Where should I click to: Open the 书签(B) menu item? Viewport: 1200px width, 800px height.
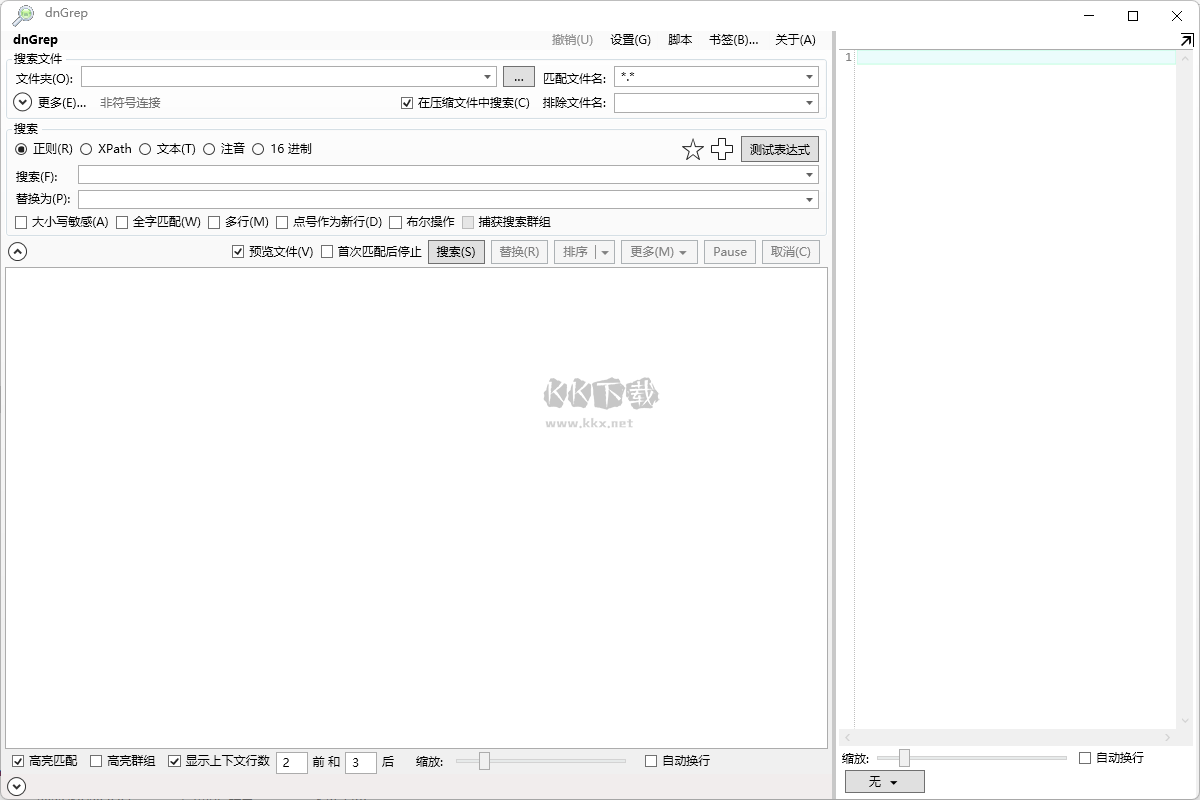pos(735,39)
